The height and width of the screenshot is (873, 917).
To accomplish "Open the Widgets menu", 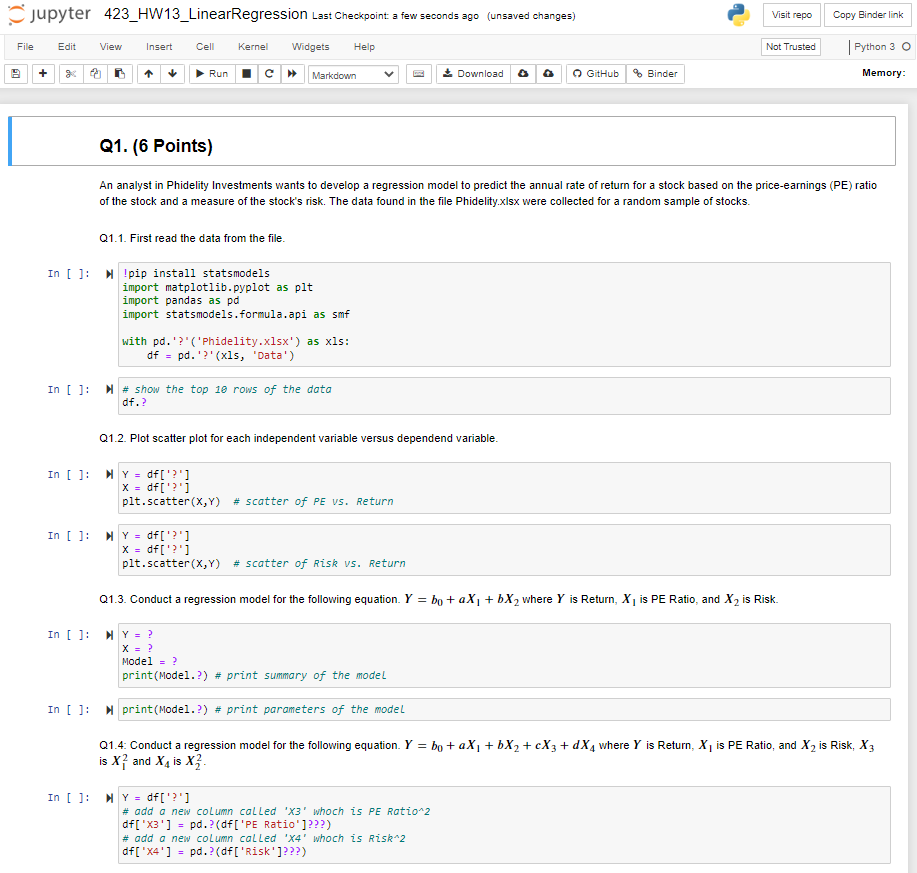I will pyautogui.click(x=311, y=47).
